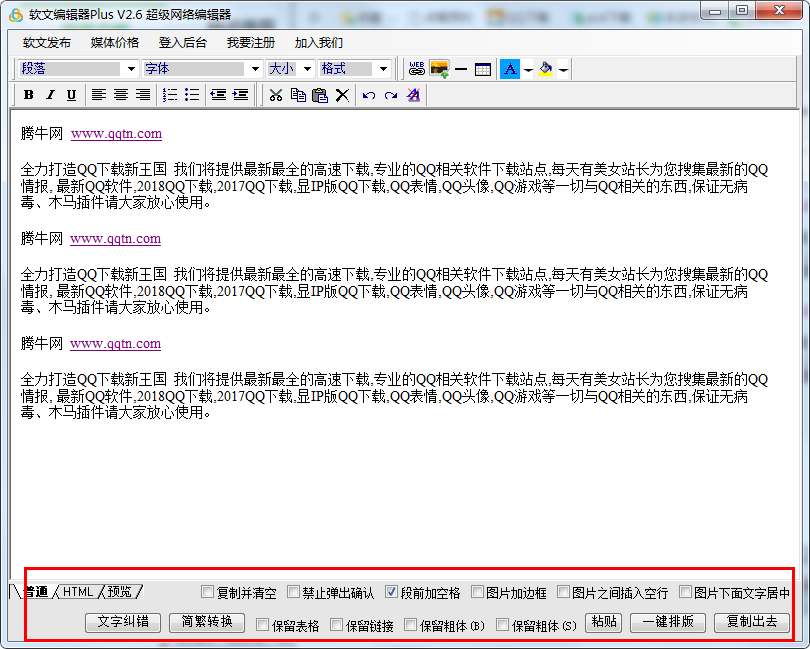
Task: Enable the 复制并清空 checkbox
Action: pos(208,592)
